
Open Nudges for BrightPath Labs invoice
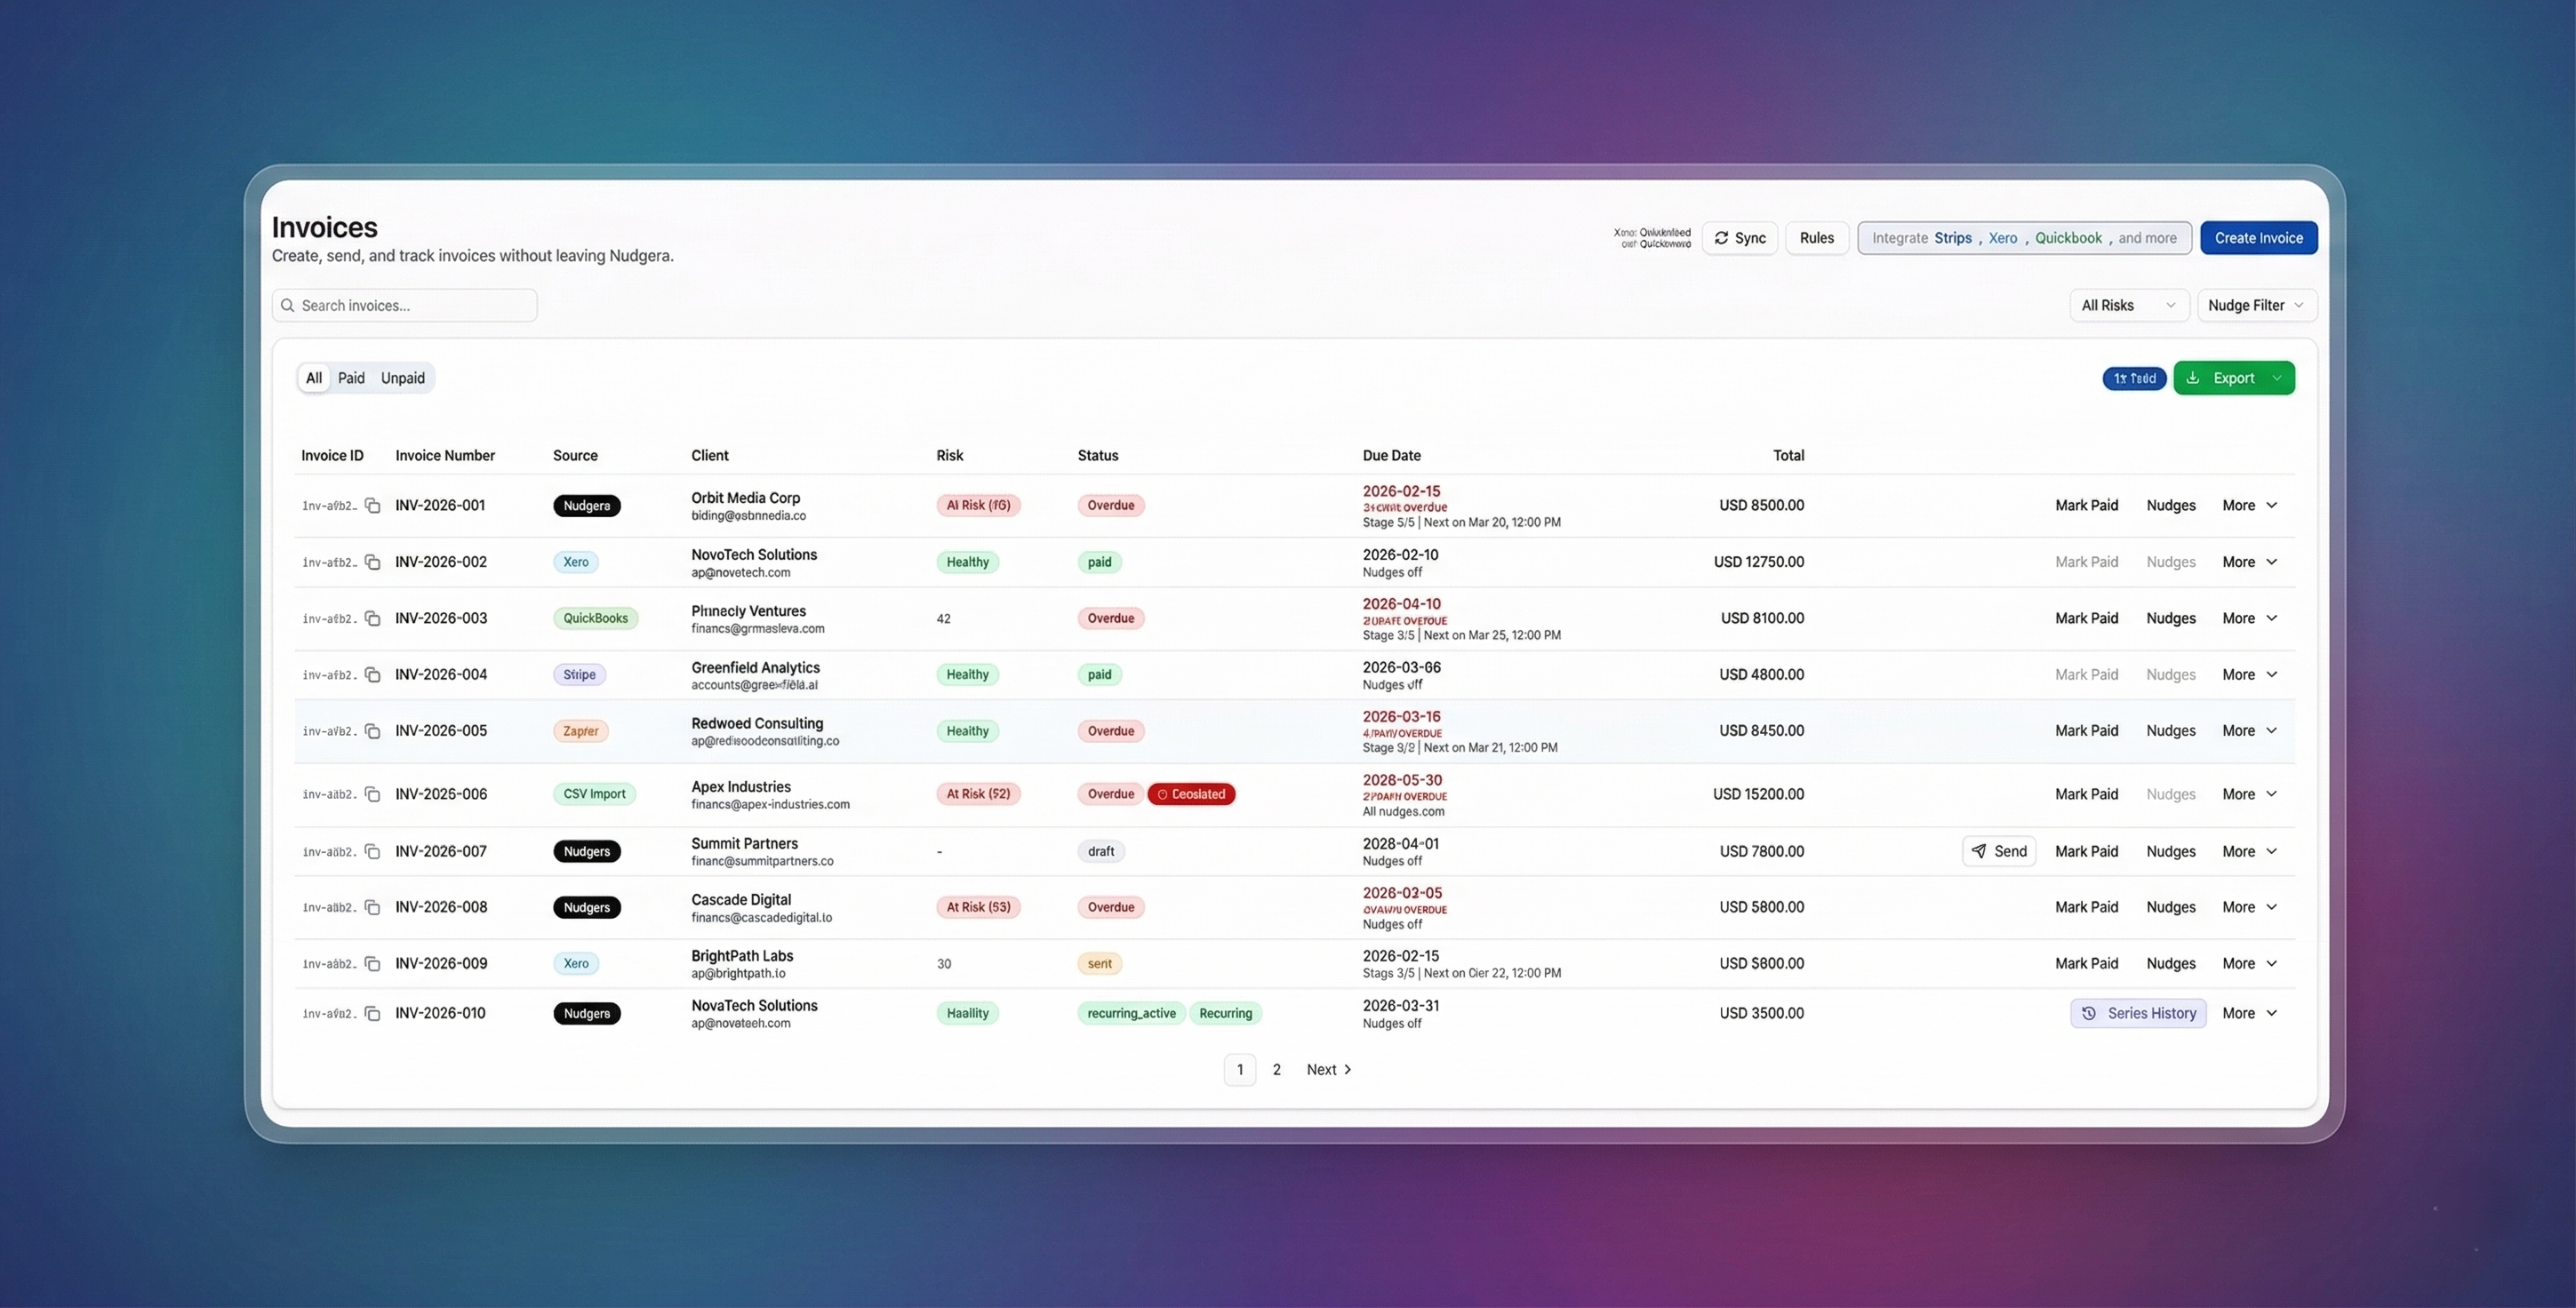point(2170,963)
